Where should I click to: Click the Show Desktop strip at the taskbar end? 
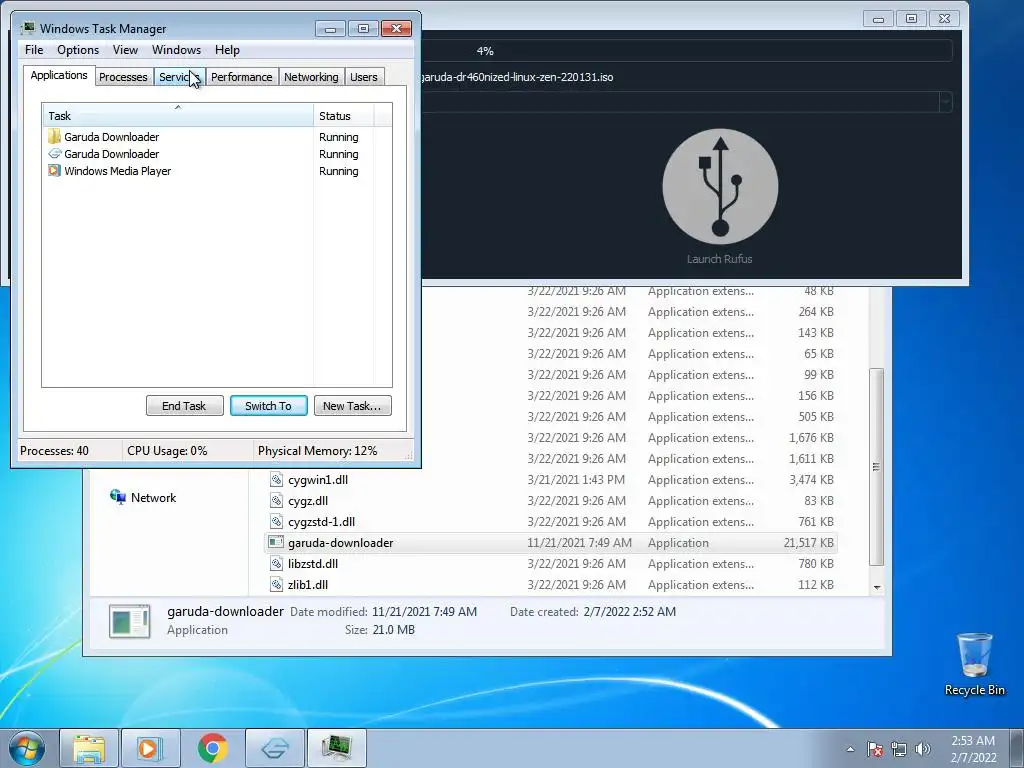[1017, 748]
